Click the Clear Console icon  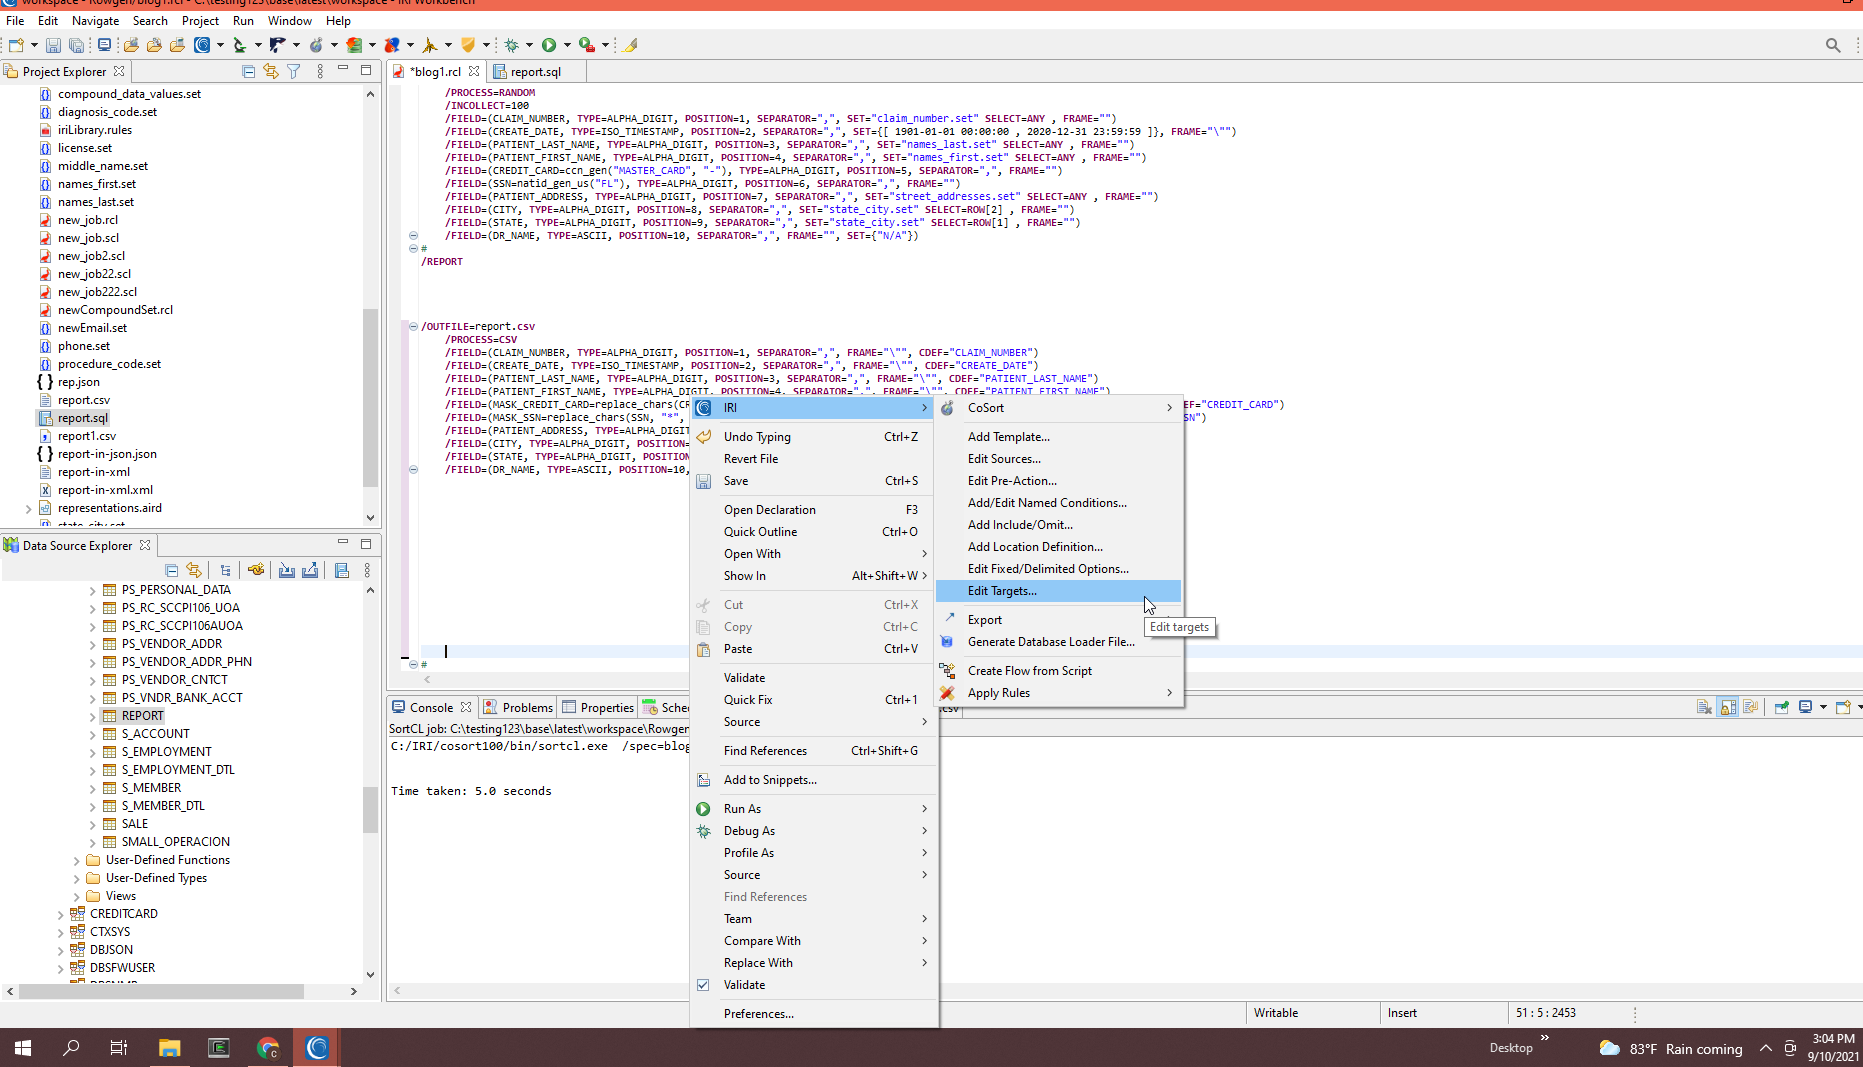tap(1704, 707)
